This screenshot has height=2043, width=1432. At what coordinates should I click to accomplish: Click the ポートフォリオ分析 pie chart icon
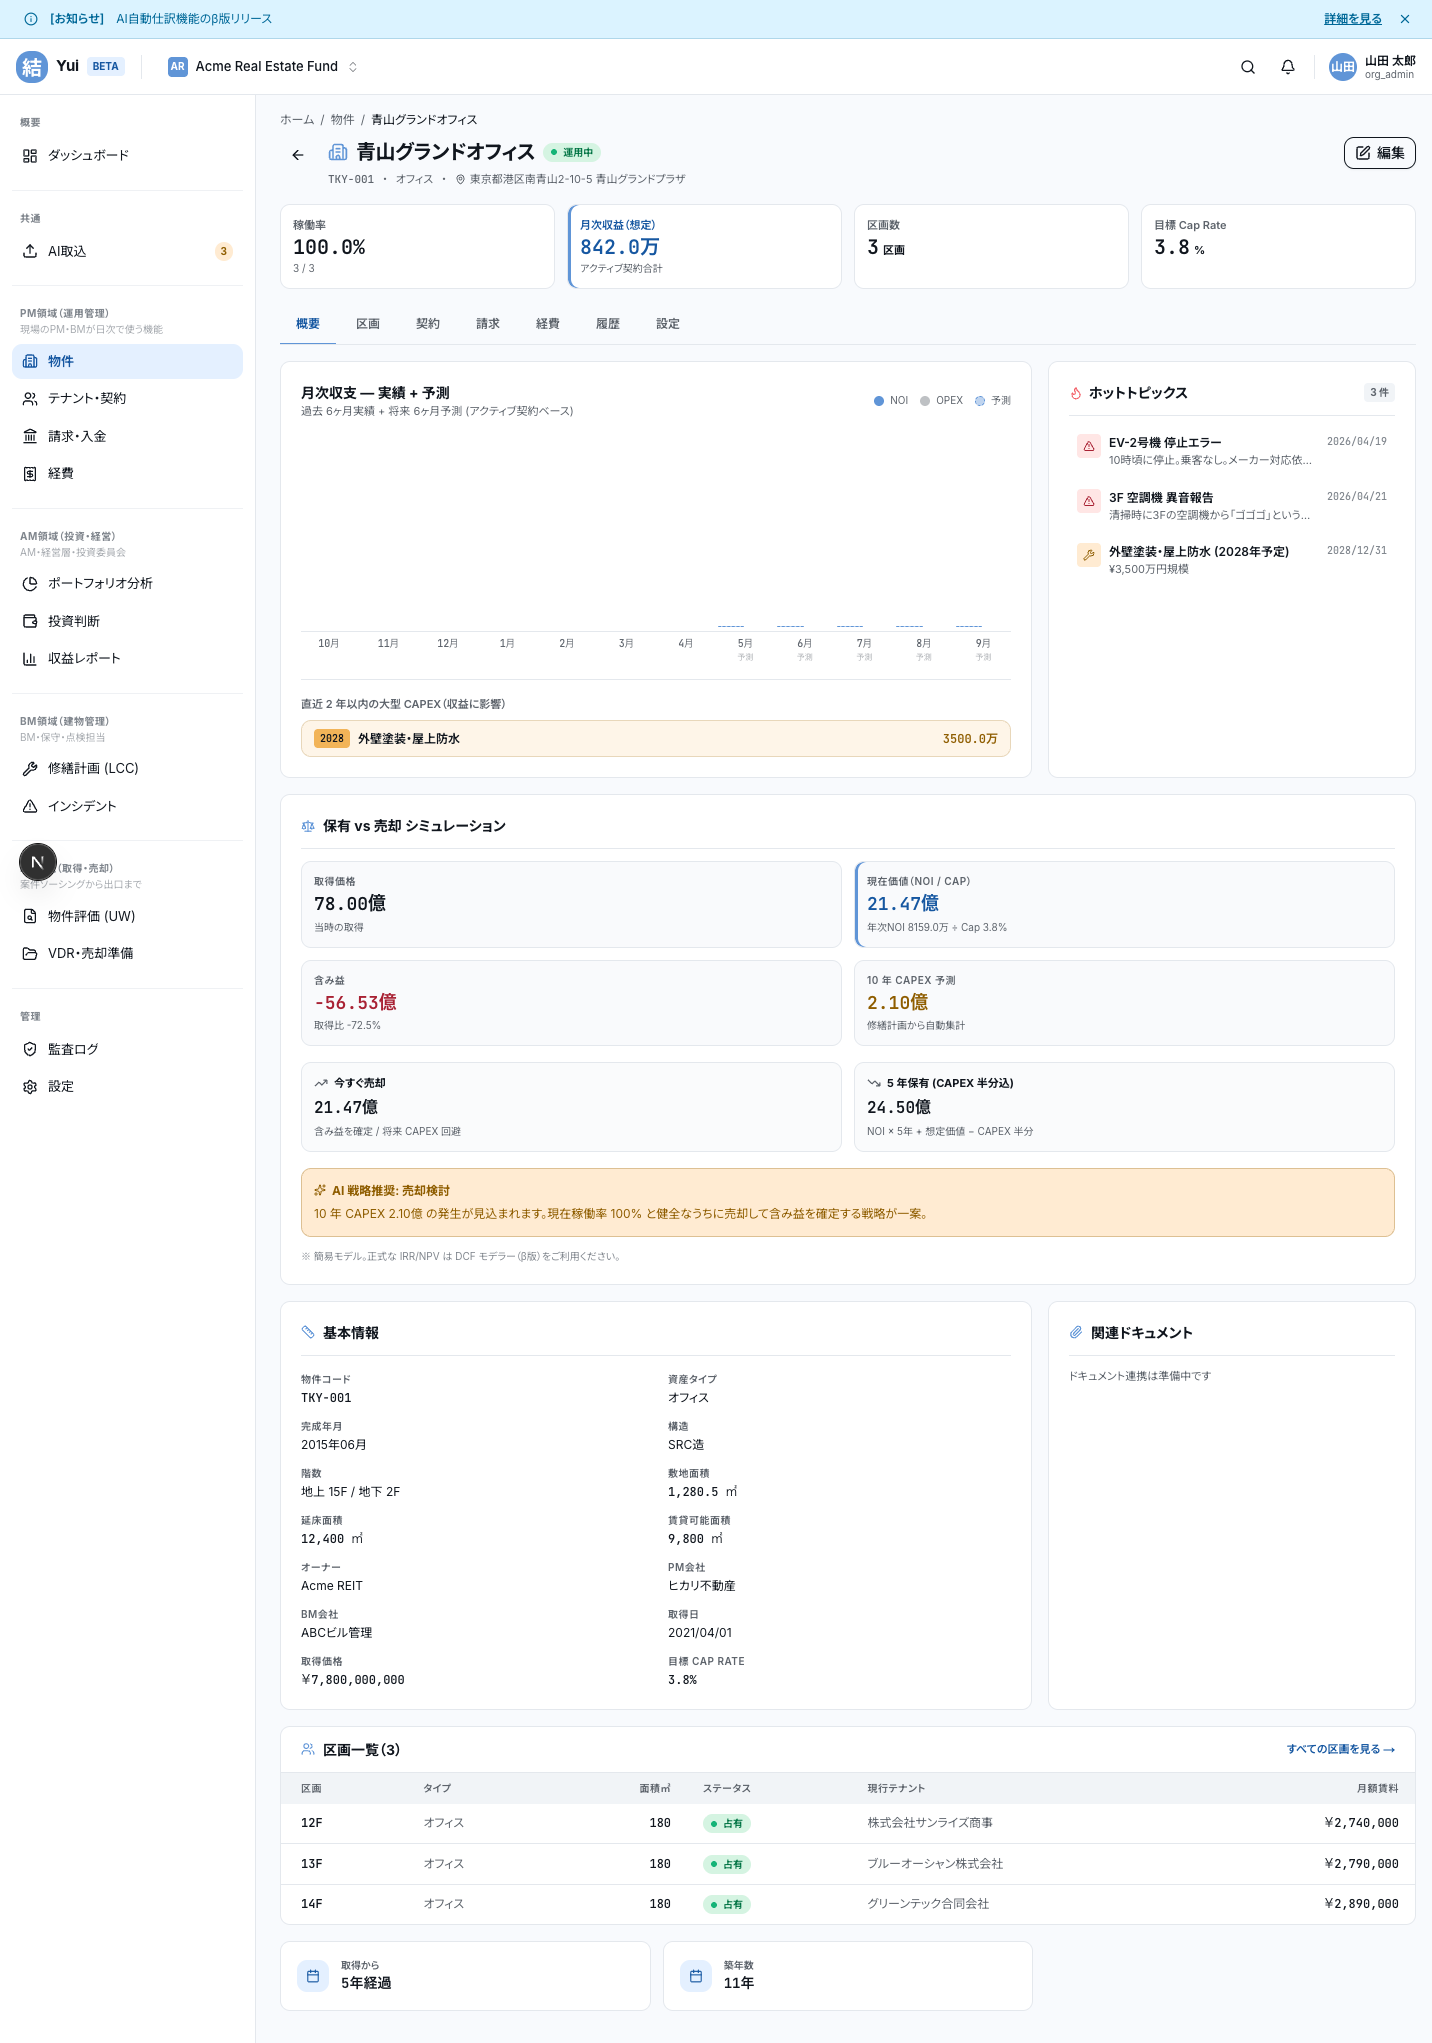(x=30, y=584)
